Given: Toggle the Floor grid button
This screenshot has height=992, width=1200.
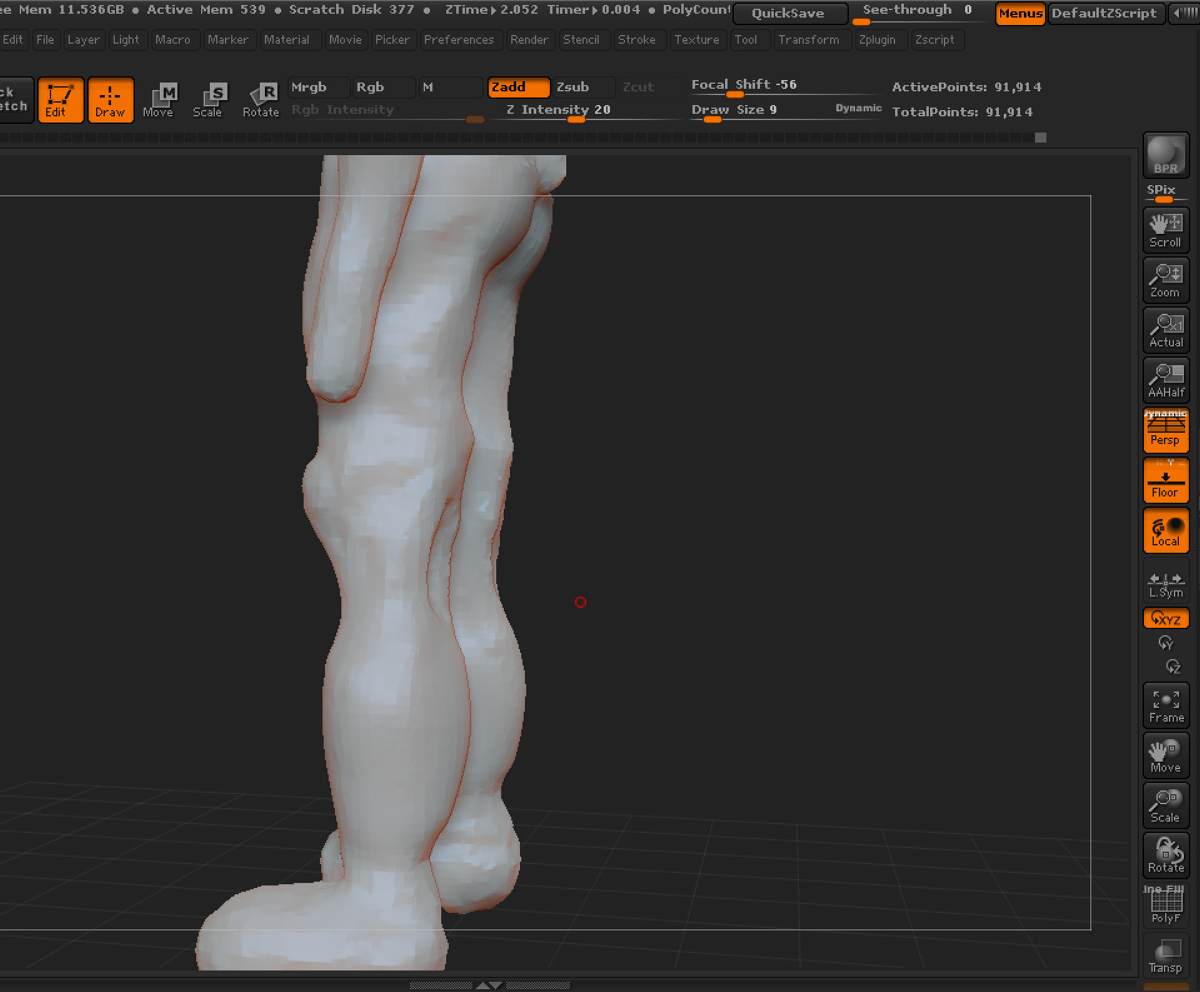Looking at the screenshot, I should pos(1165,481).
